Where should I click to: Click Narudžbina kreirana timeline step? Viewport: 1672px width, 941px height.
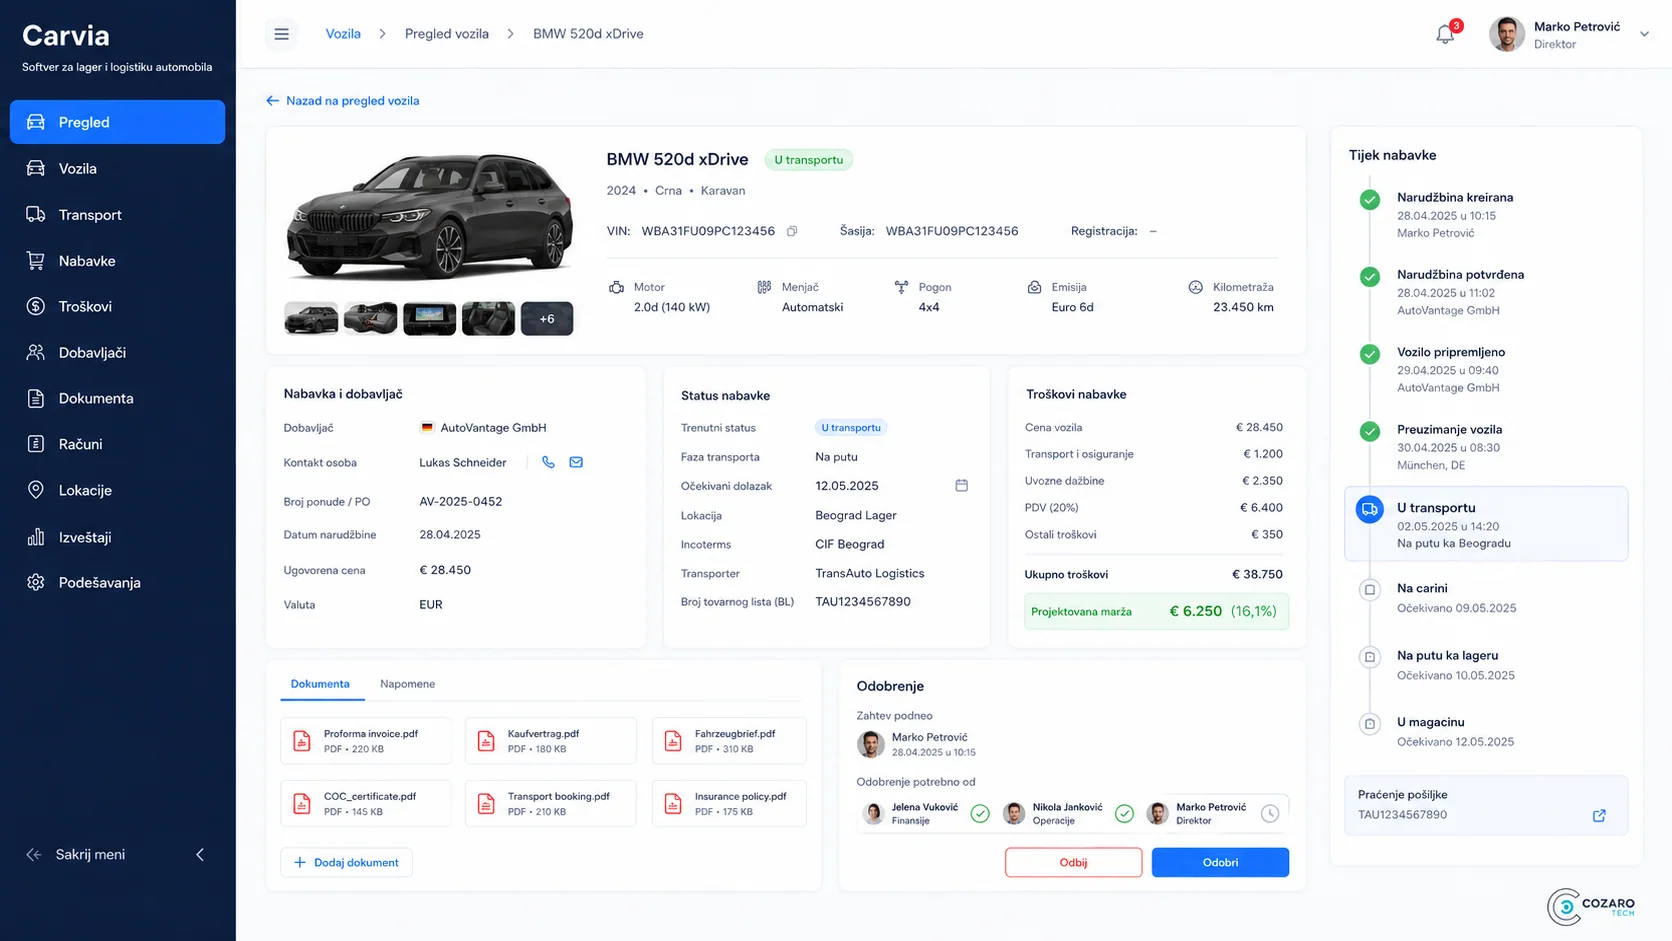tap(1455, 198)
